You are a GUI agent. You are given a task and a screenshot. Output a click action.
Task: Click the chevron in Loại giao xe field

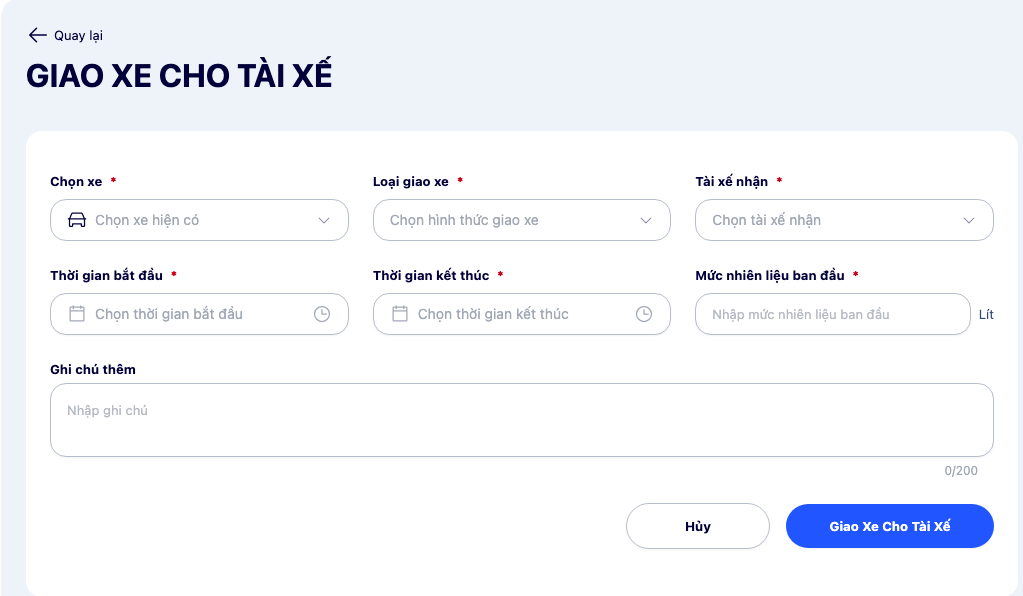tap(646, 220)
